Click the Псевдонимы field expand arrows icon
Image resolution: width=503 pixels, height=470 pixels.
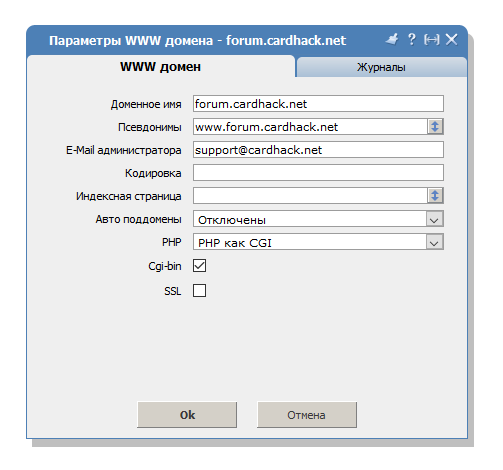[x=435, y=127]
